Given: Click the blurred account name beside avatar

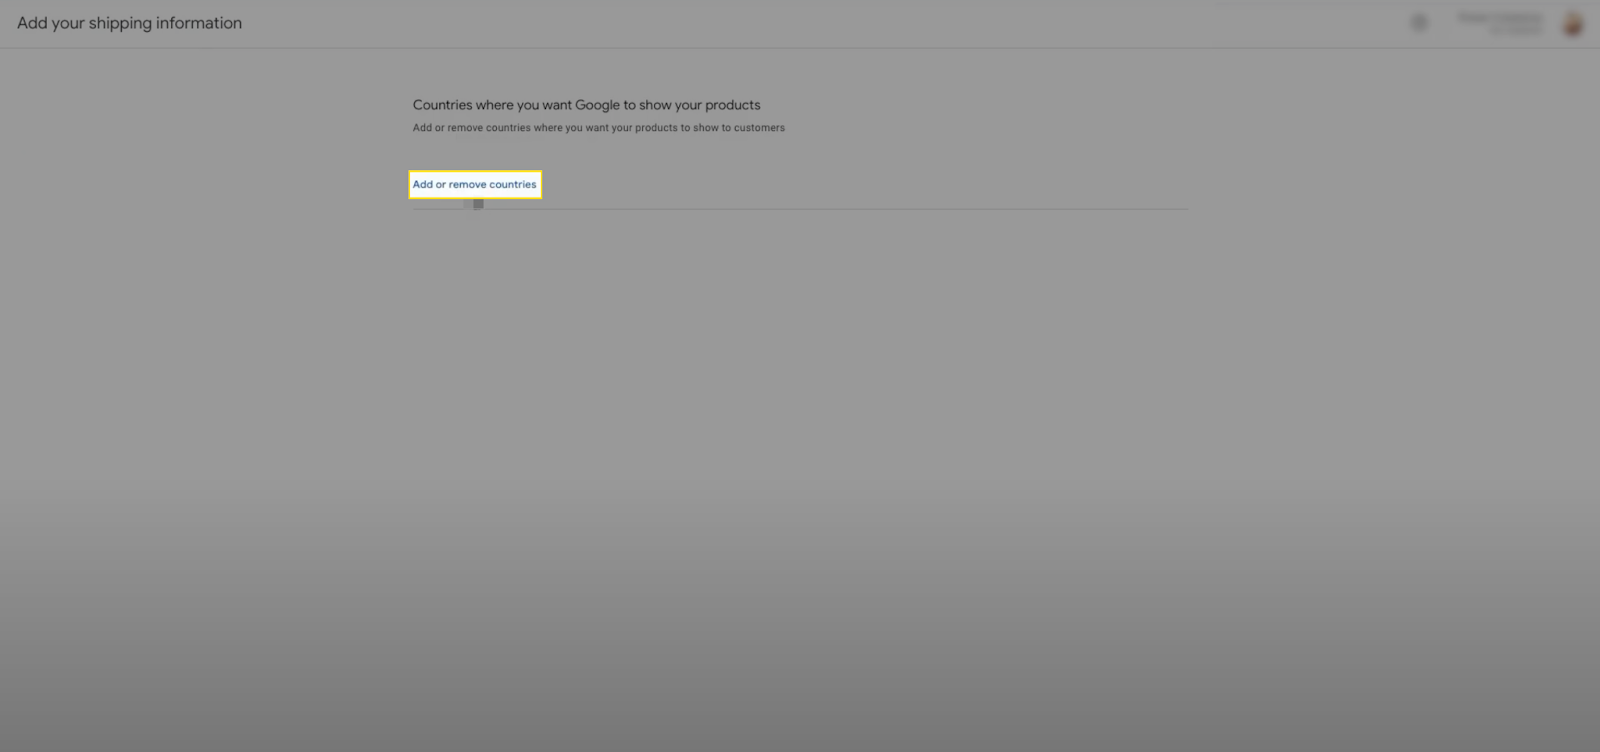Looking at the screenshot, I should (1499, 17).
